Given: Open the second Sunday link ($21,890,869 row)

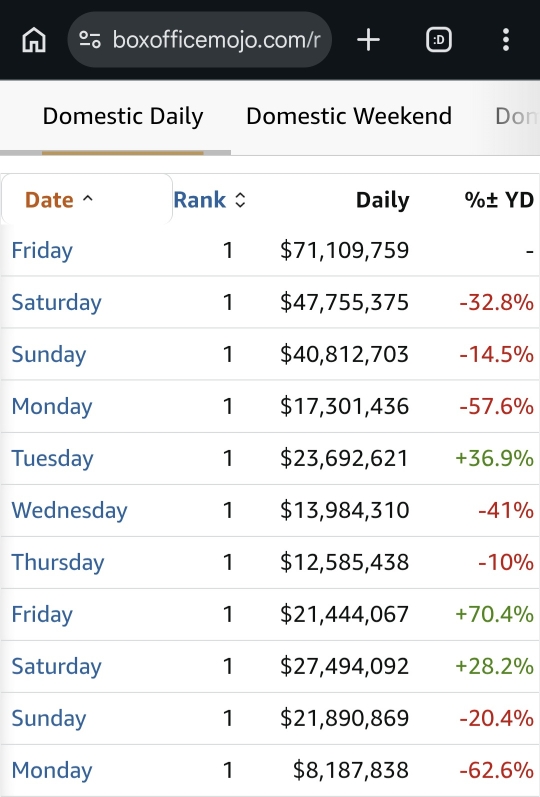Looking at the screenshot, I should click(49, 718).
